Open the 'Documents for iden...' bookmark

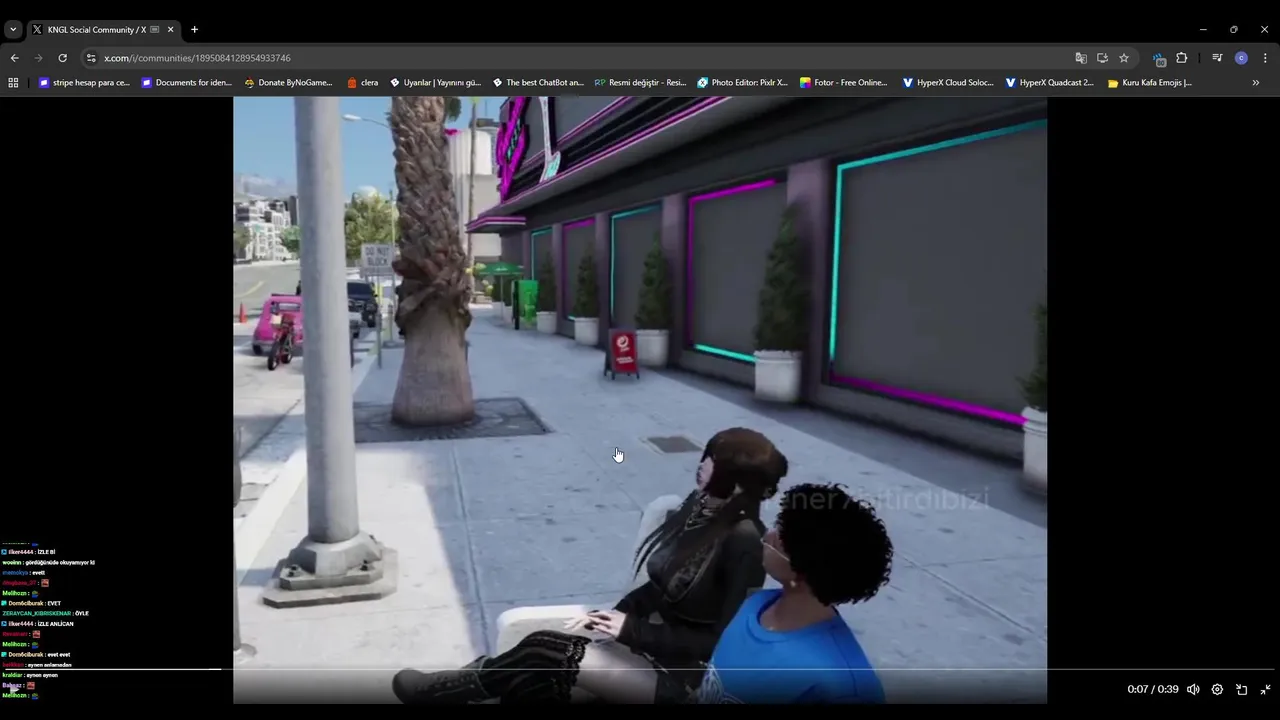coord(187,83)
